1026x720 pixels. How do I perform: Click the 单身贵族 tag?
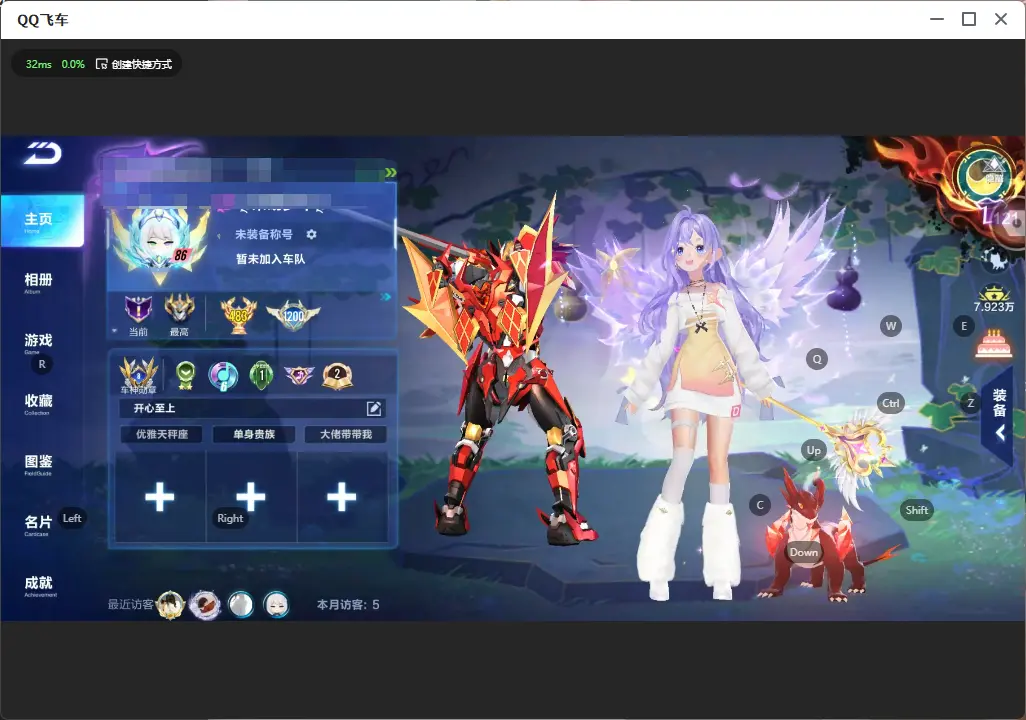click(254, 434)
